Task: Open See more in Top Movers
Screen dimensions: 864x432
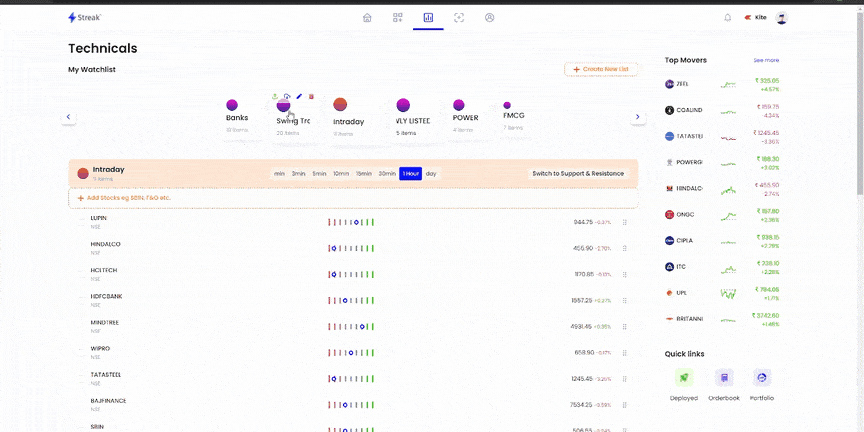Action: pyautogui.click(x=766, y=60)
